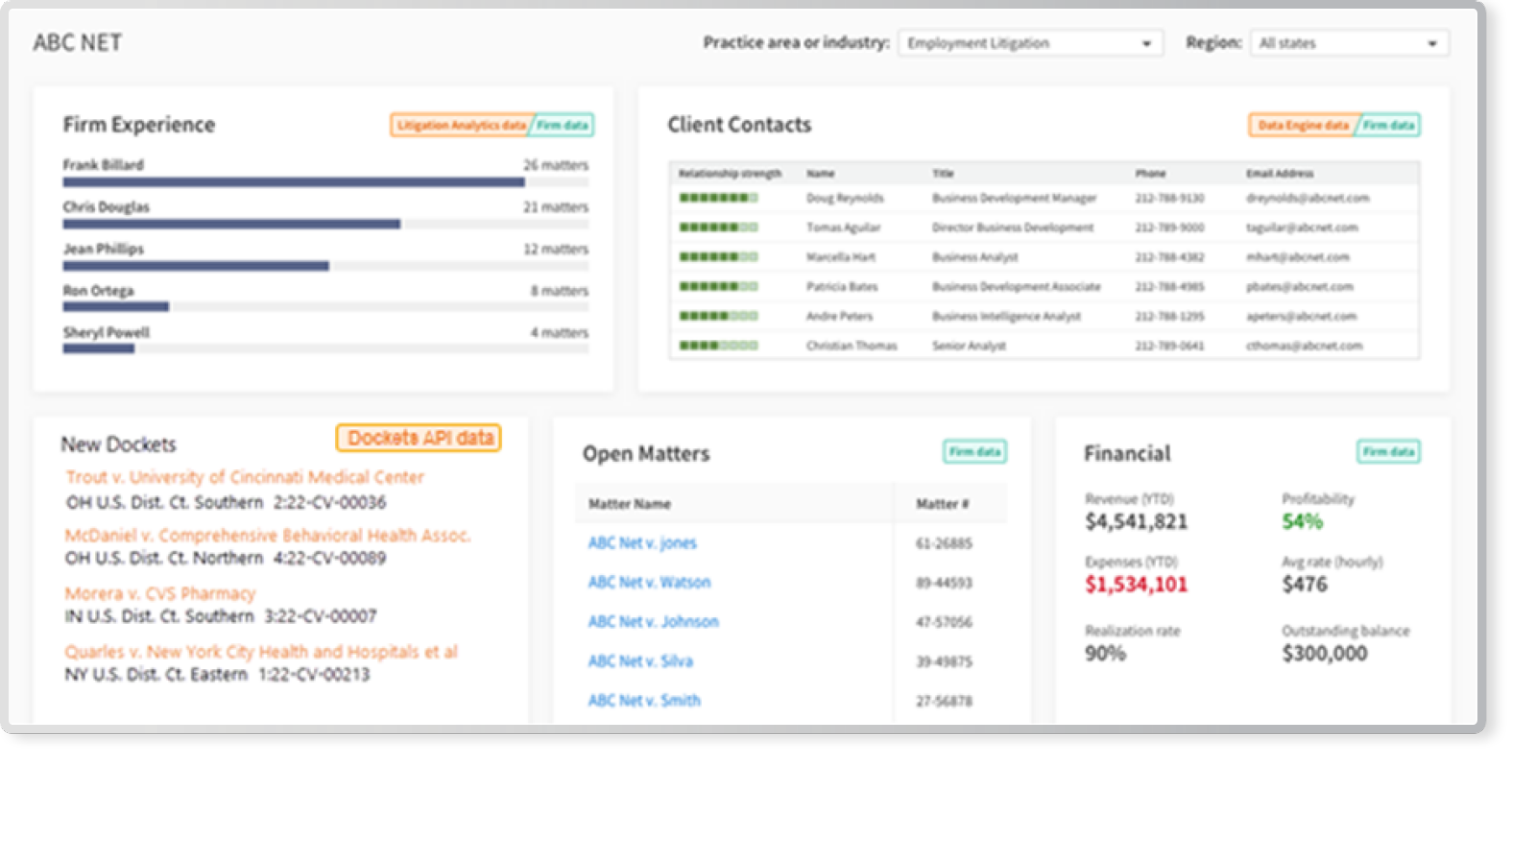Open the Morera v. CVS Pharmacy docket
Screen dimensions: 1536x864
(160, 593)
